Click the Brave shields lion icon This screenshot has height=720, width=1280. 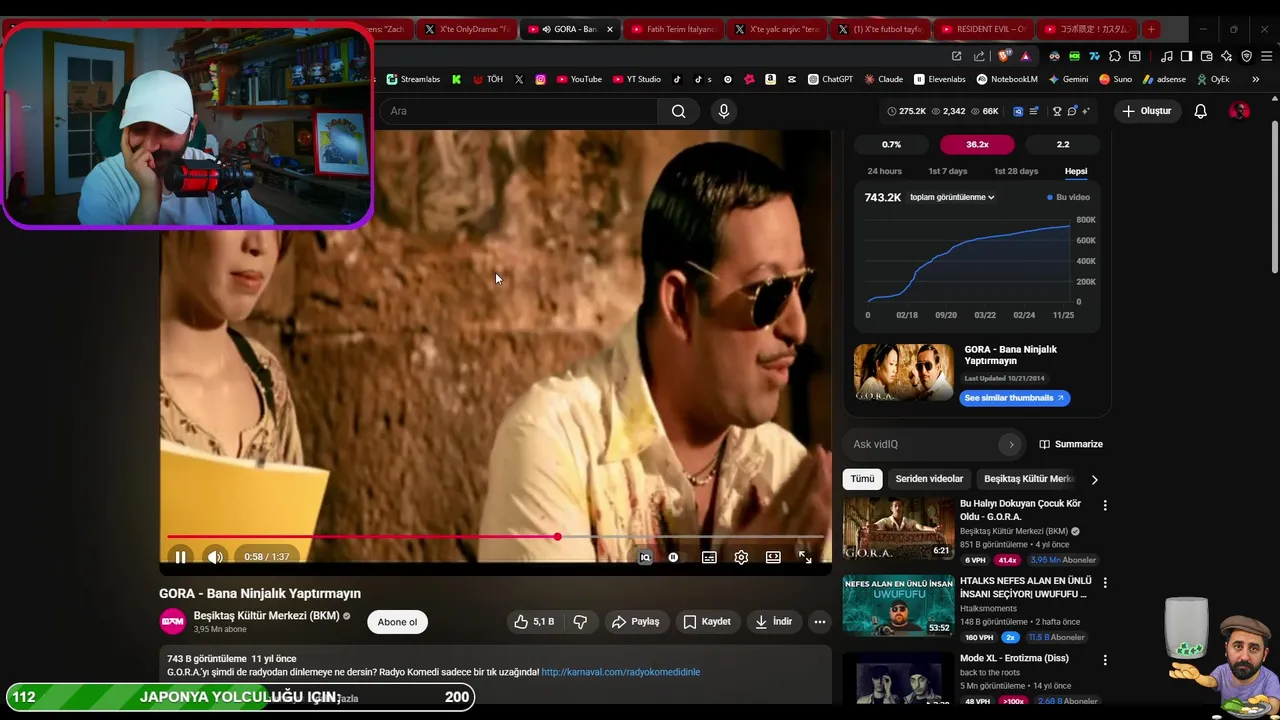click(1004, 56)
